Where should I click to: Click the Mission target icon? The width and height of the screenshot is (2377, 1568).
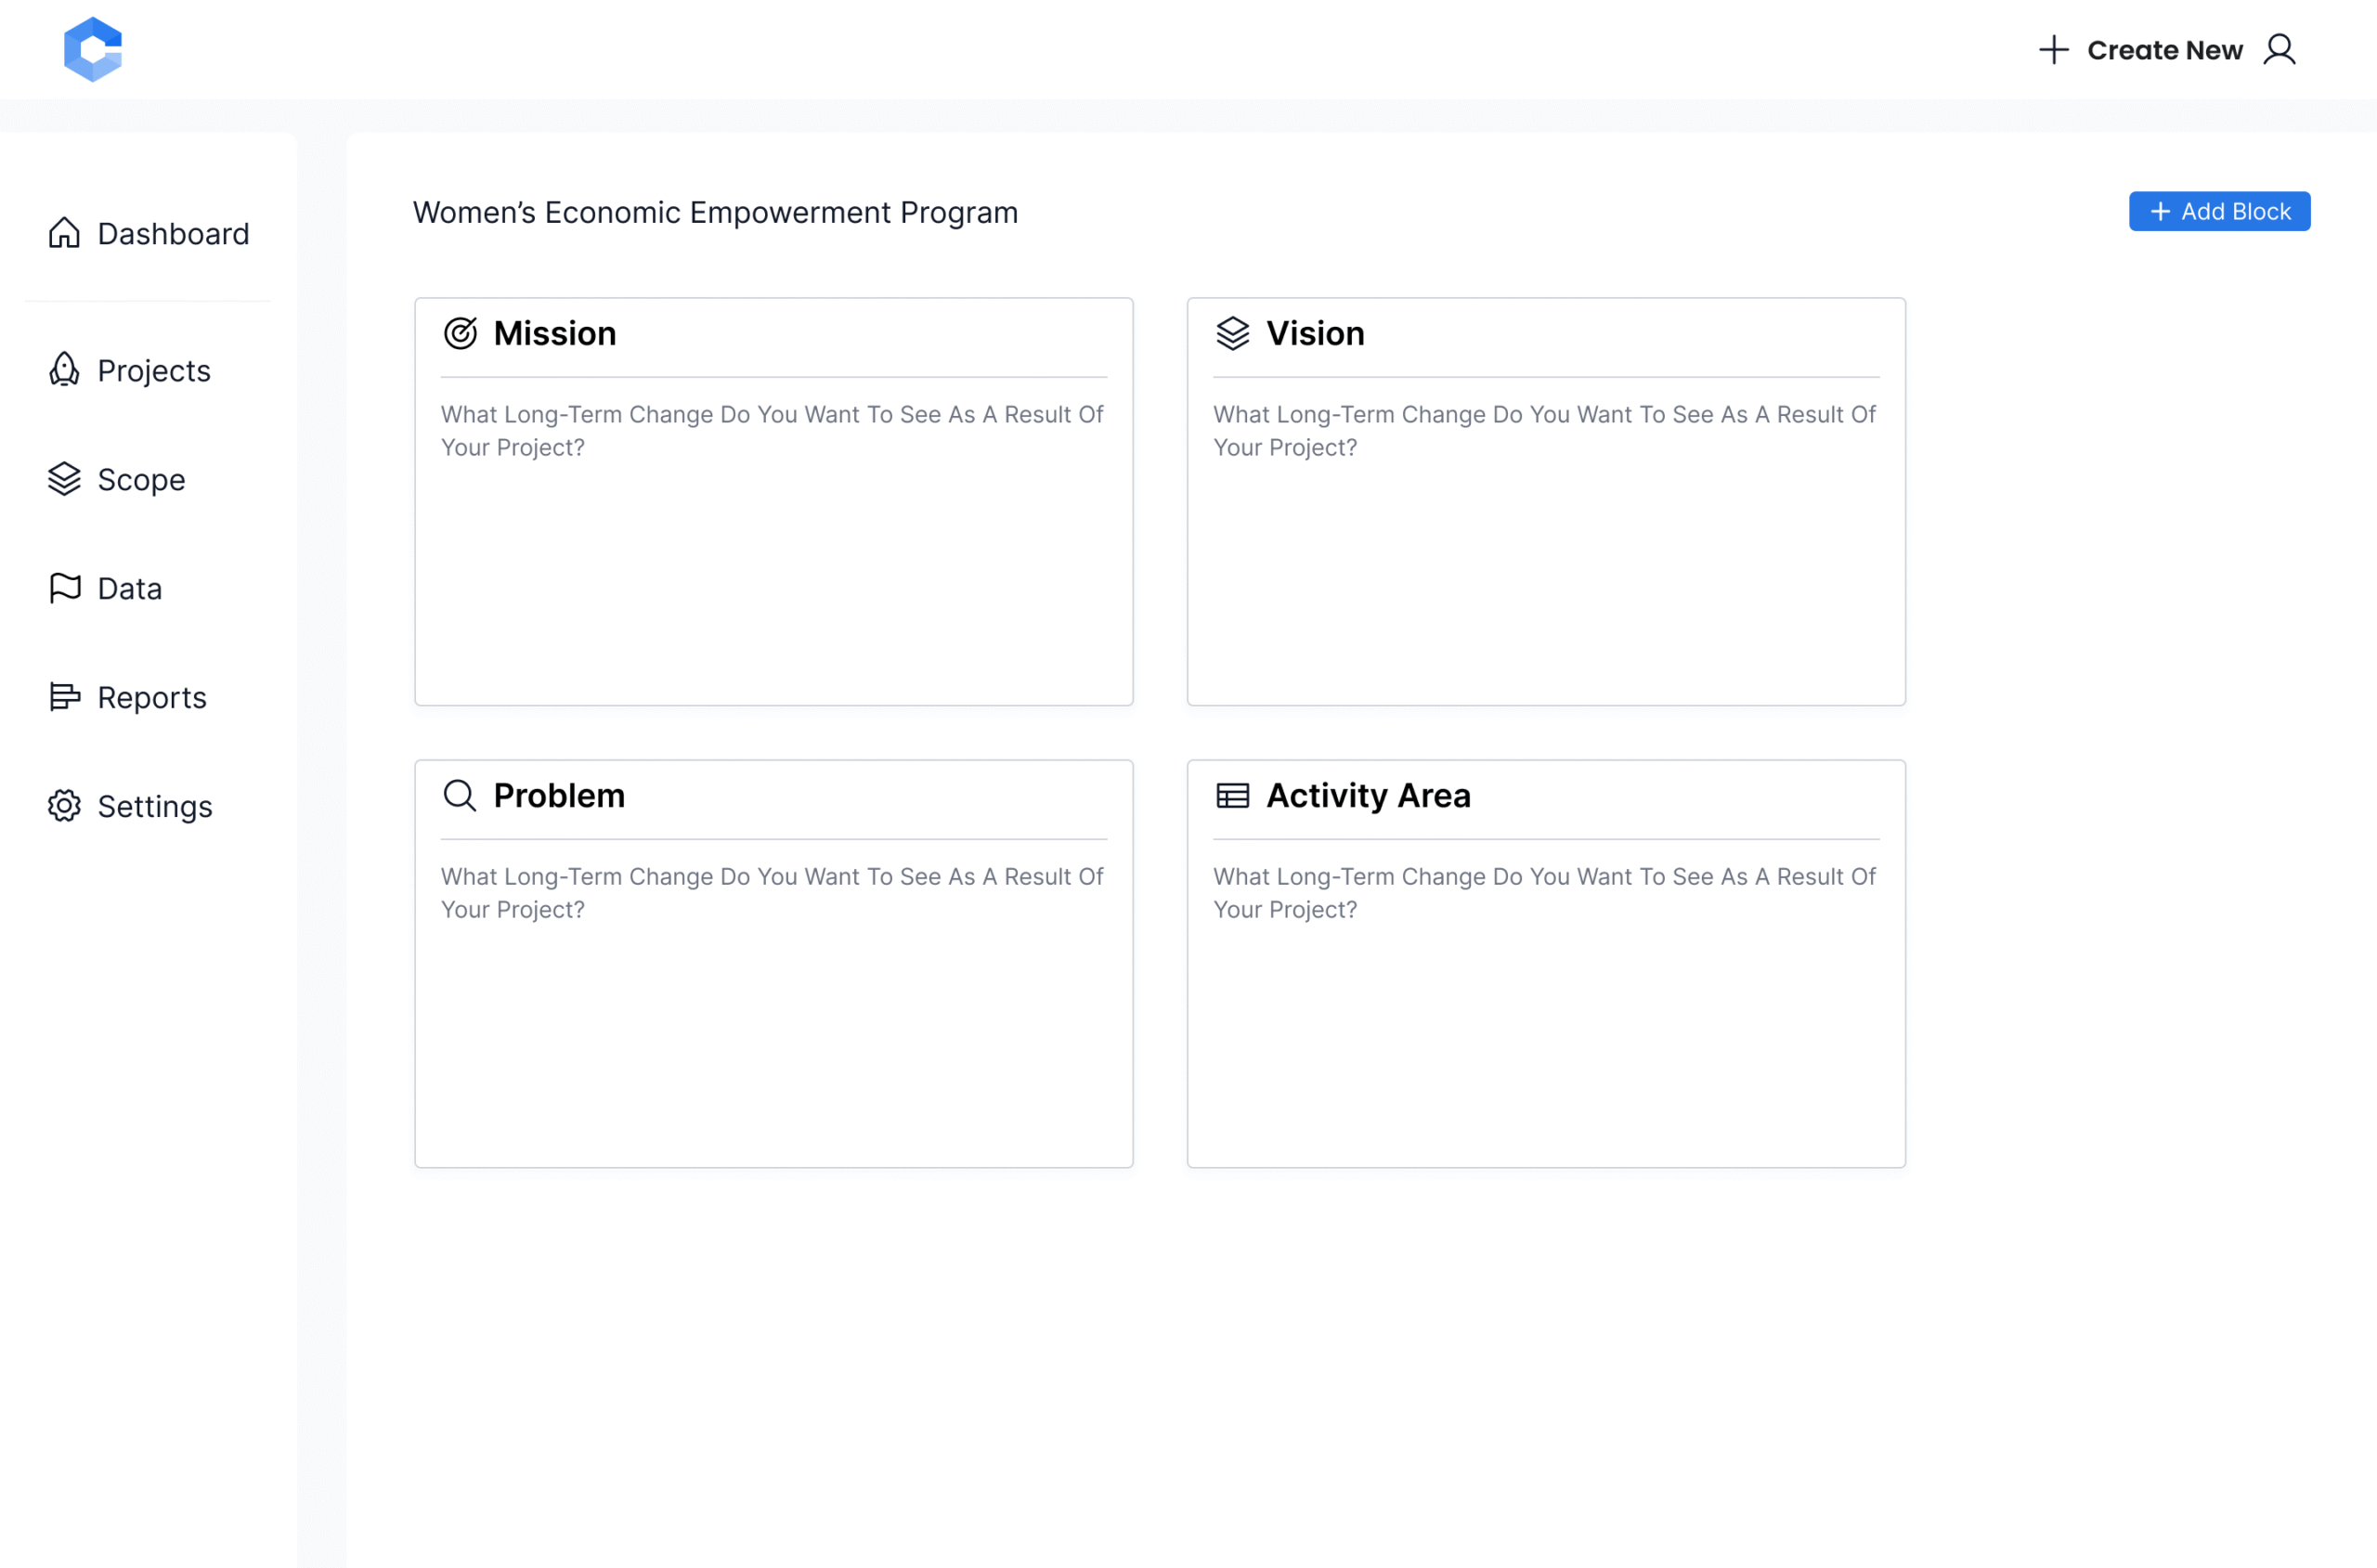click(460, 333)
